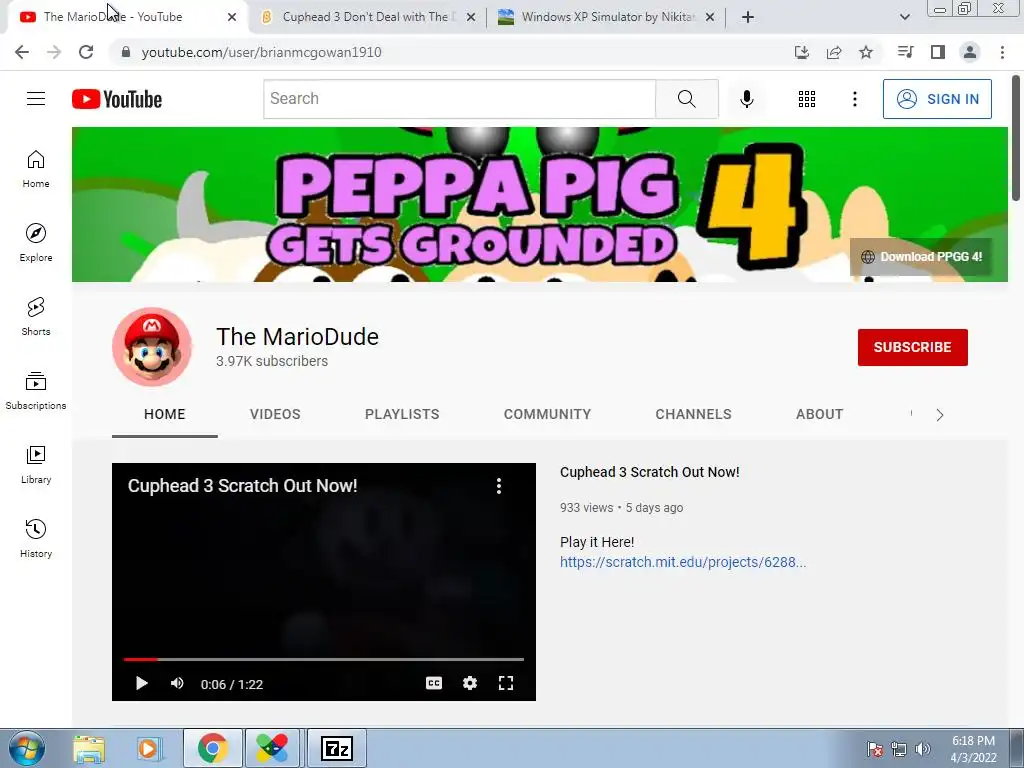This screenshot has height=768, width=1024.
Task: Open Windows Explorer from the taskbar
Action: (x=89, y=748)
